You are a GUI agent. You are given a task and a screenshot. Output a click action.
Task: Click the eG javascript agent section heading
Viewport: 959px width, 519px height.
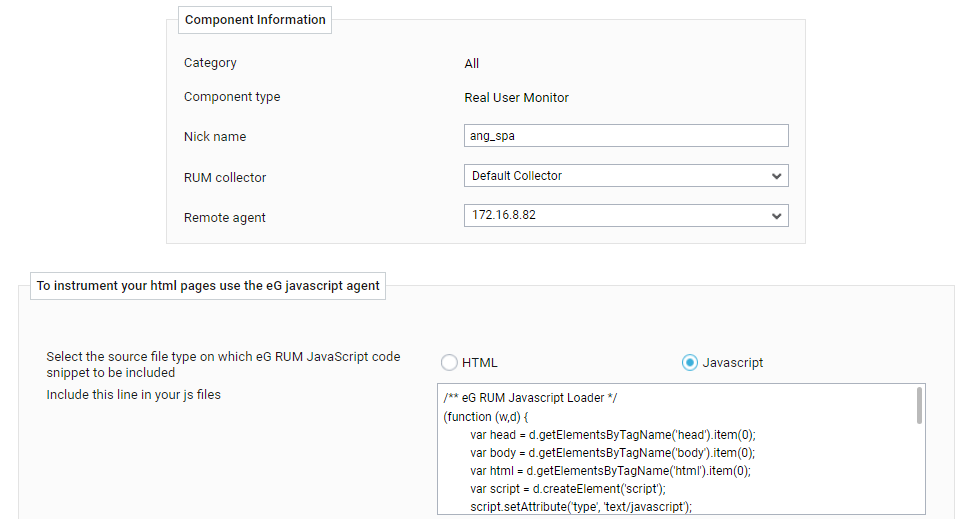(208, 285)
